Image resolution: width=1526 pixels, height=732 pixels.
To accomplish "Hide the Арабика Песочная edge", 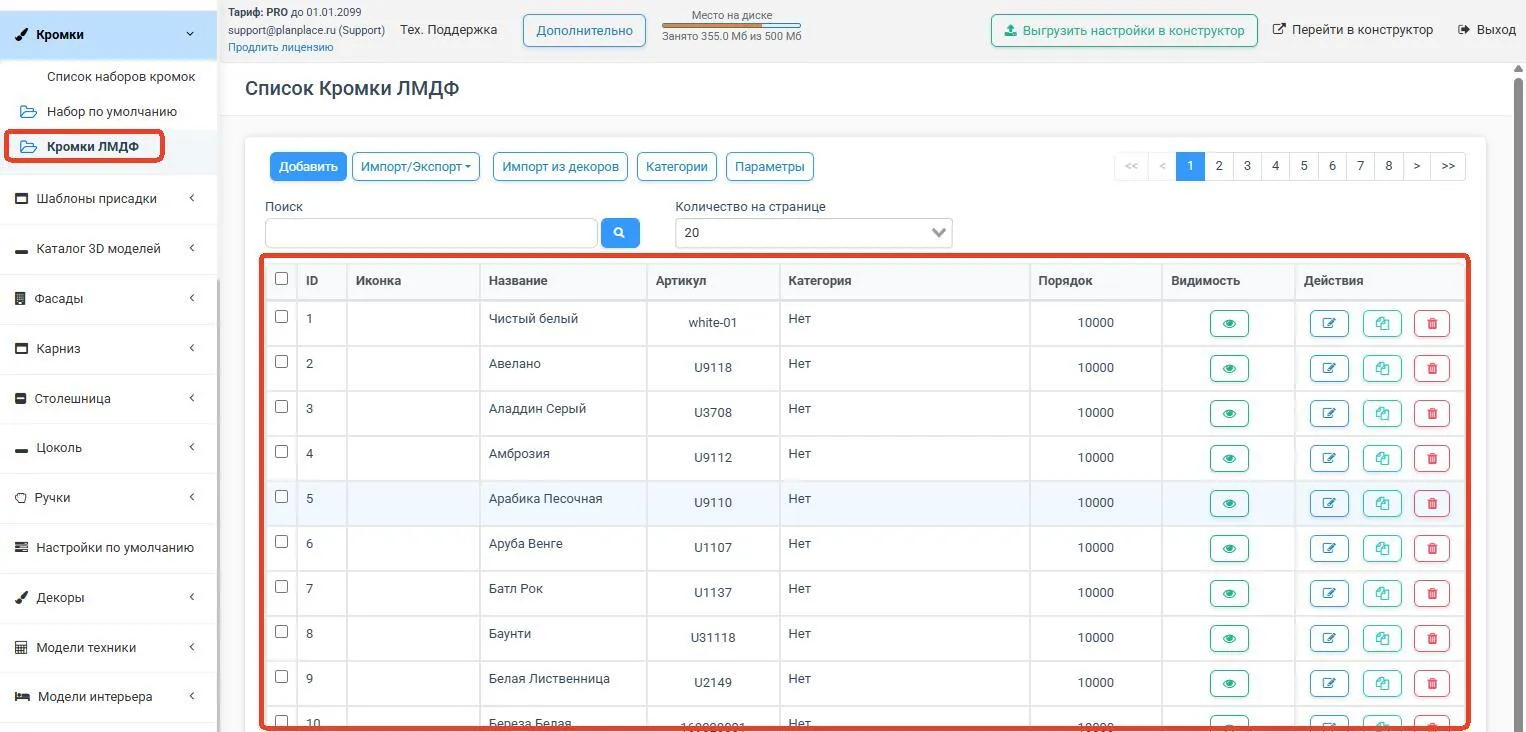I will tap(1229, 503).
